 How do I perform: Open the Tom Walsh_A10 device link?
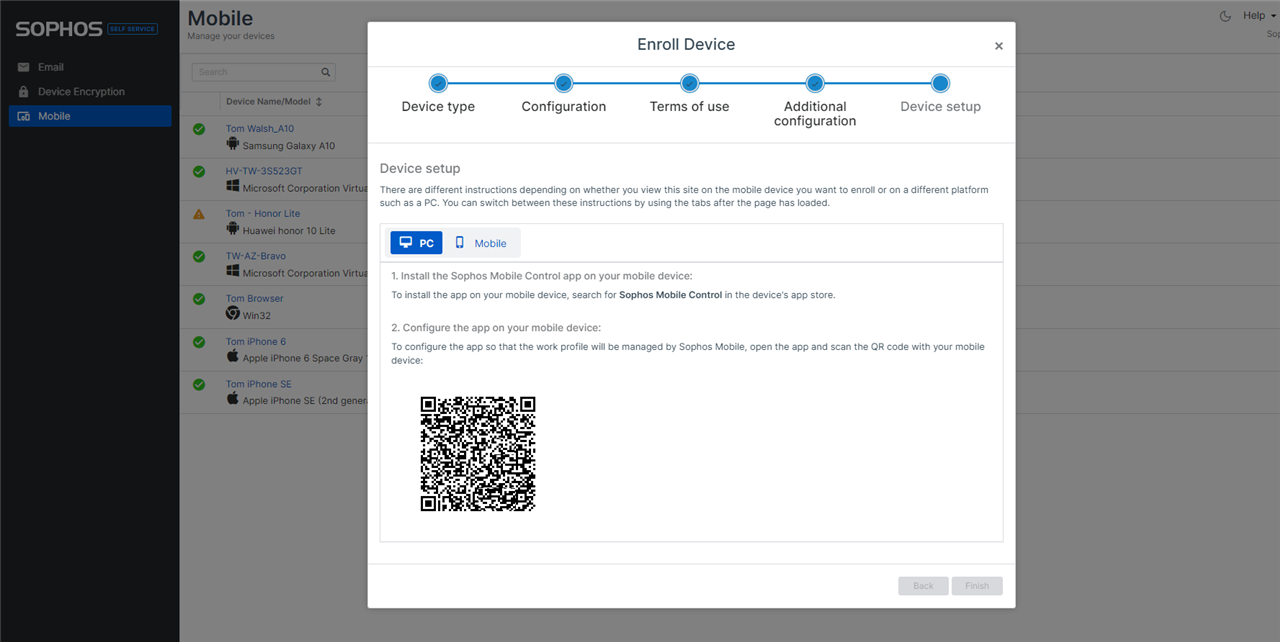tap(260, 129)
